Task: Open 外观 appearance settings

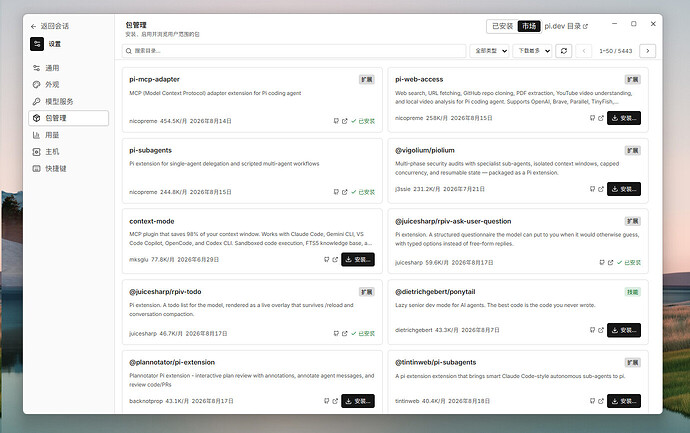Action: tap(68, 84)
